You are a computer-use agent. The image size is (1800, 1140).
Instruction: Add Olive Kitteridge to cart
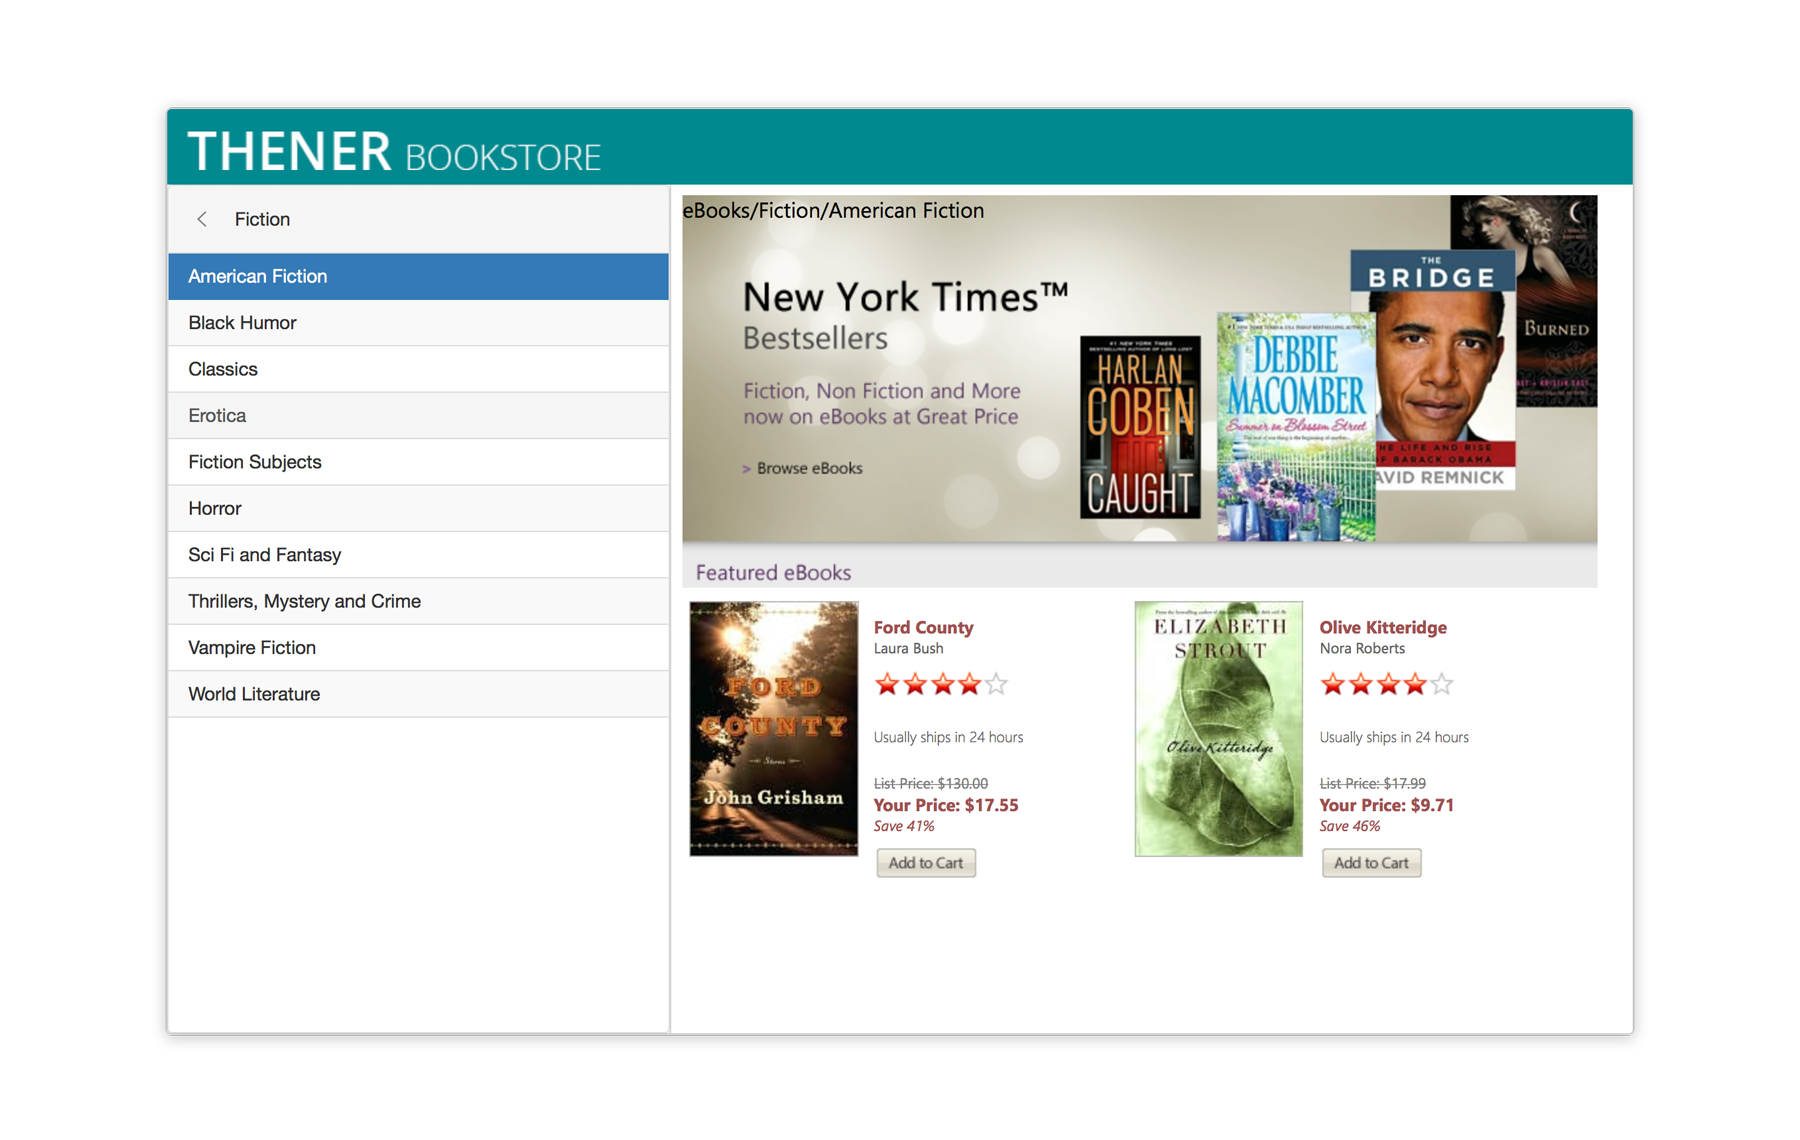1371,863
